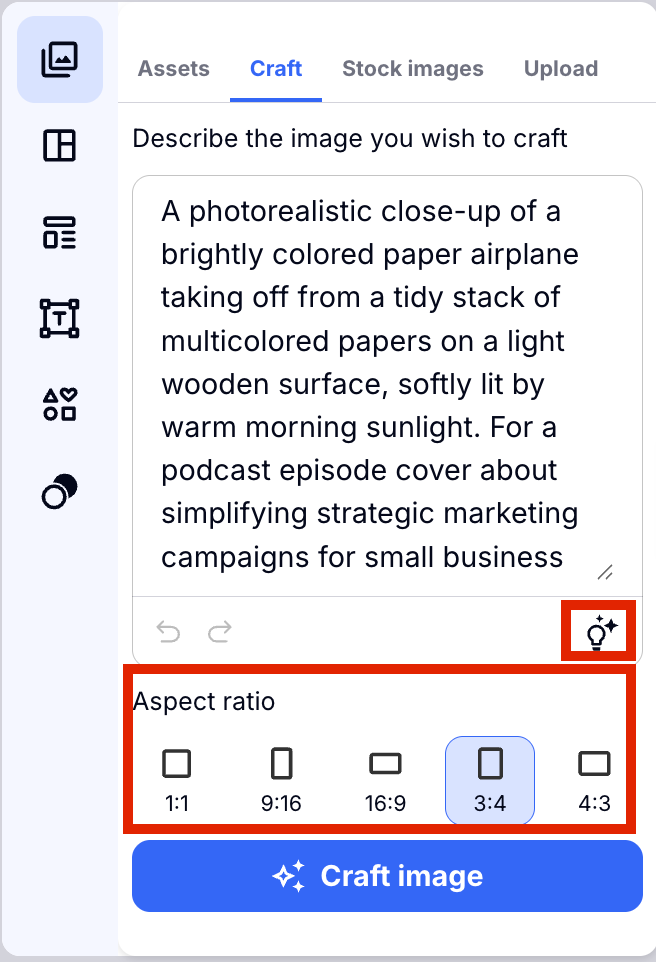
Task: Click the lightbulb enhance prompt icon
Action: [x=600, y=632]
